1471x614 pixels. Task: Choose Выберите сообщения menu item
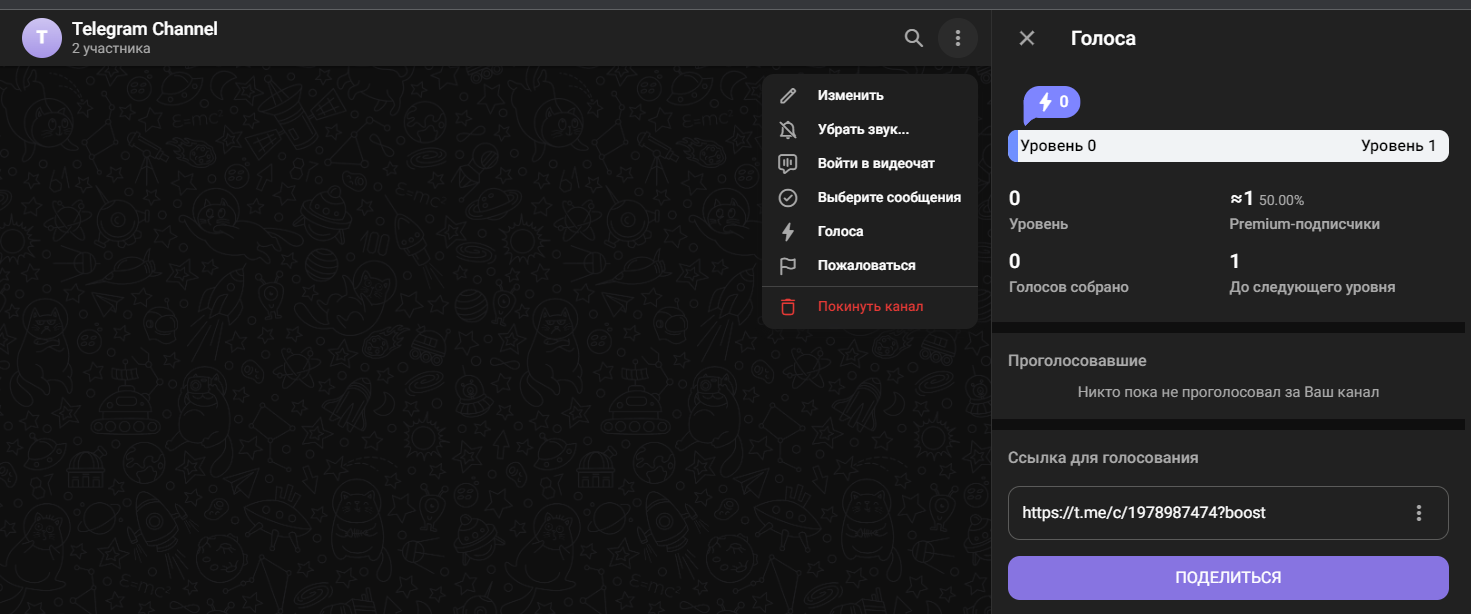click(x=870, y=198)
